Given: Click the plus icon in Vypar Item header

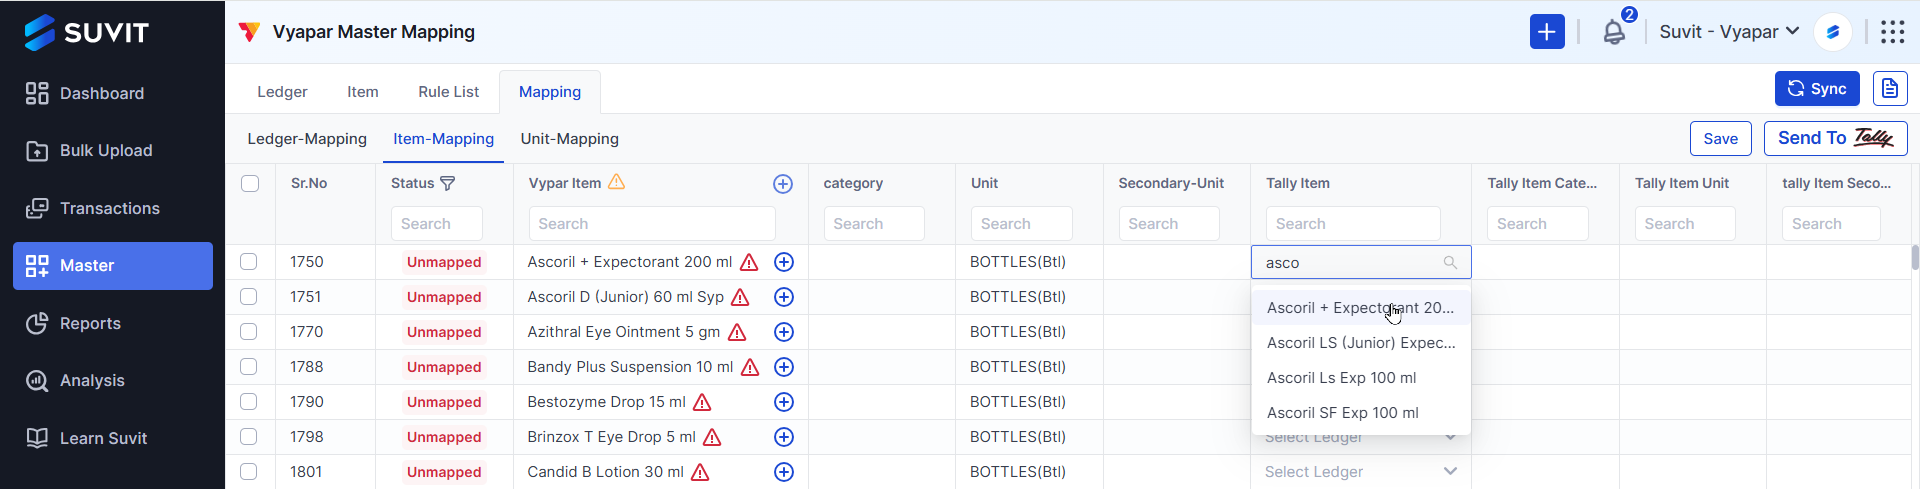Looking at the screenshot, I should tap(783, 183).
